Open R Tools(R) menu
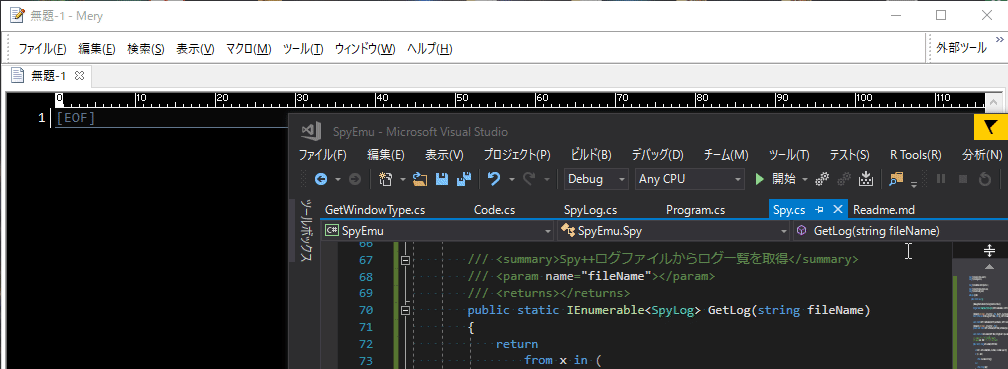 coord(915,155)
